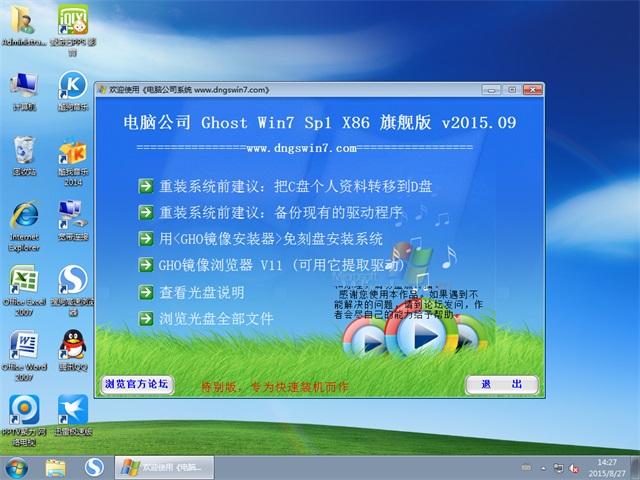Click the green arrow beside GHO镜像安装器 entry
The height and width of the screenshot is (480, 640).
click(x=146, y=239)
